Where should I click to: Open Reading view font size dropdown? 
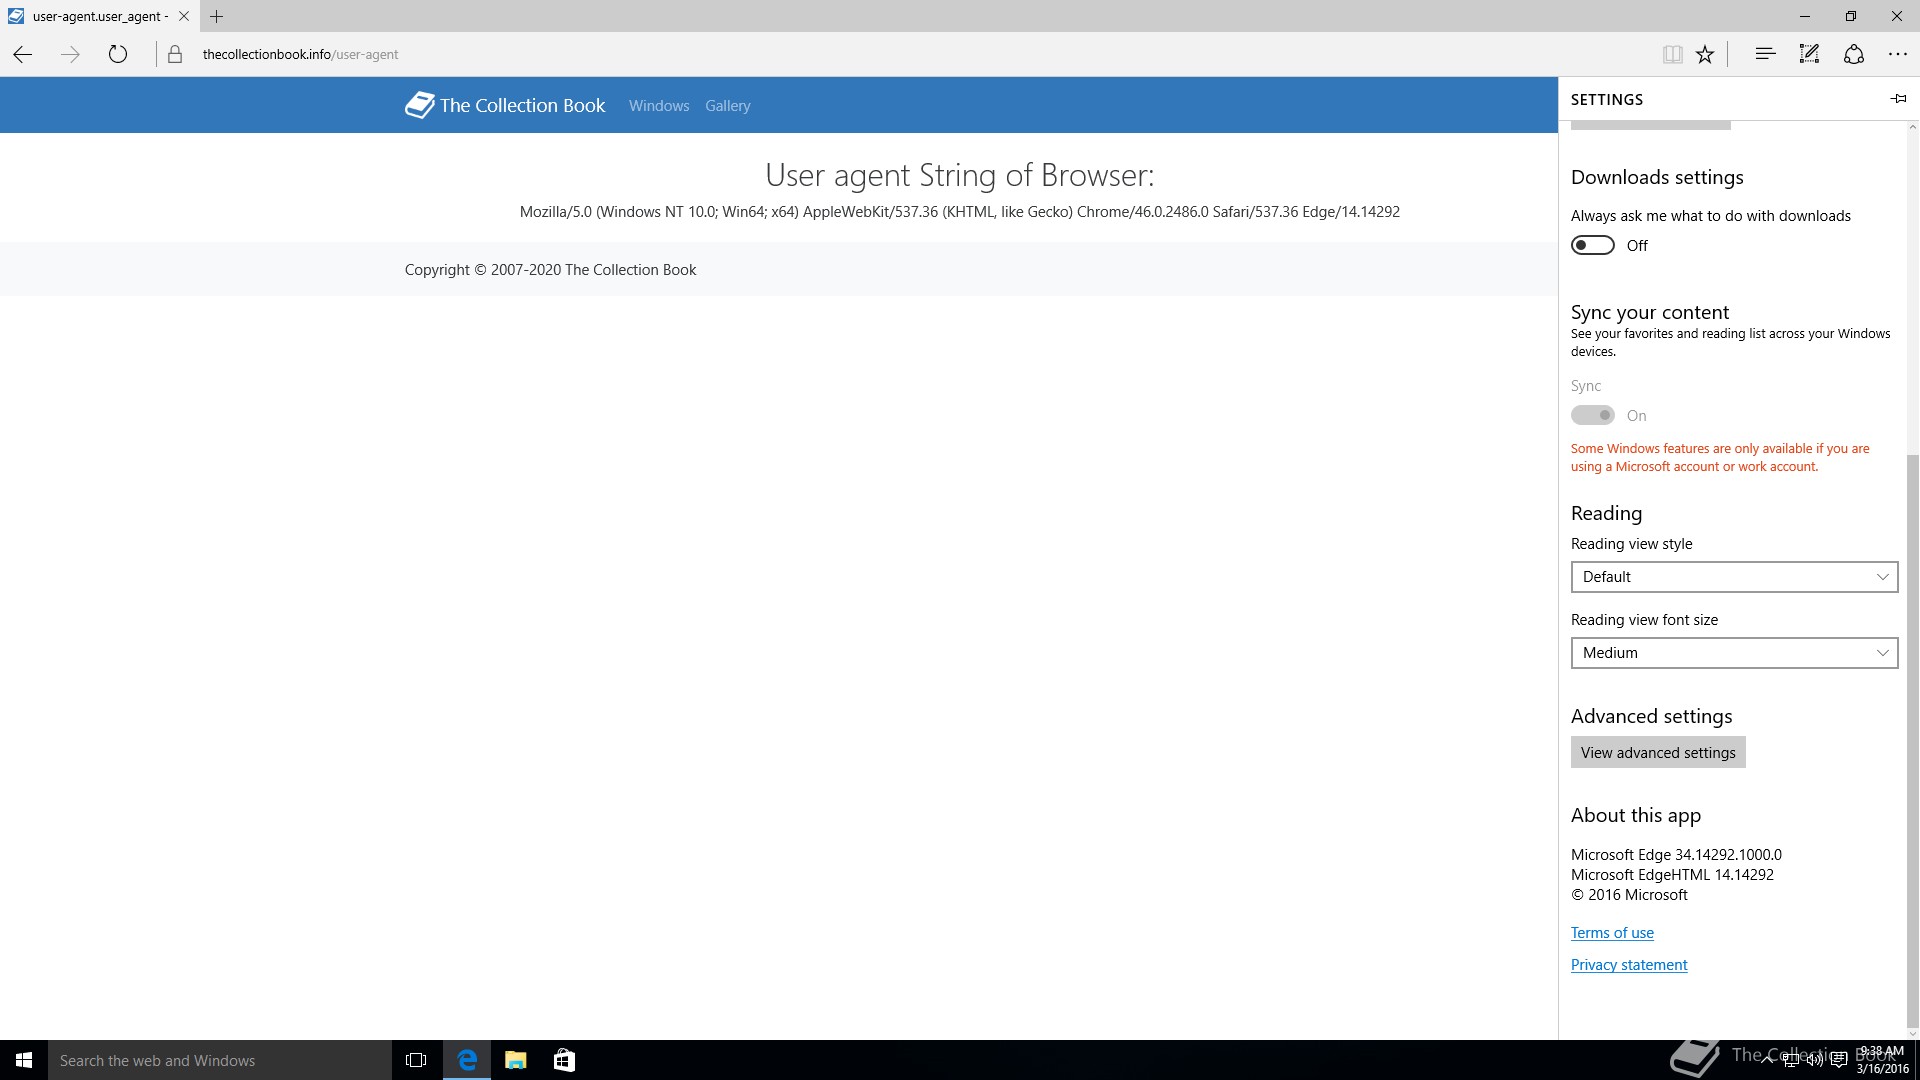pos(1734,653)
